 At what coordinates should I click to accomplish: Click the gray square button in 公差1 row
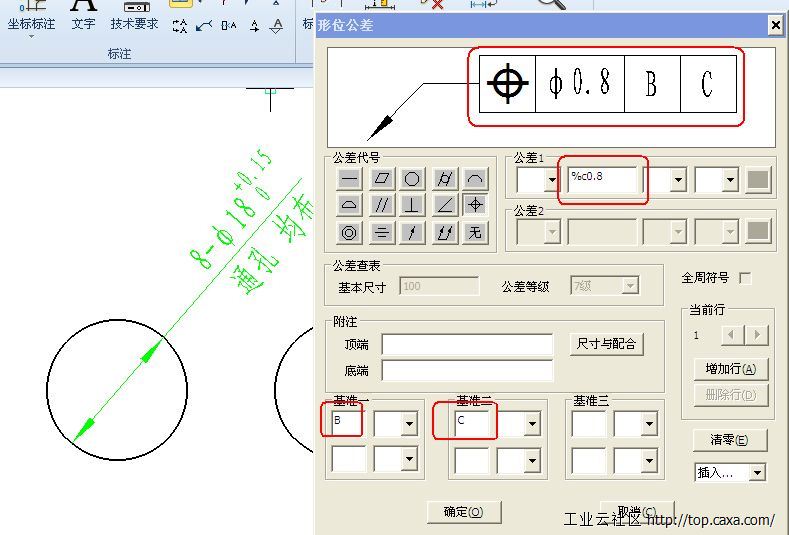pos(758,180)
